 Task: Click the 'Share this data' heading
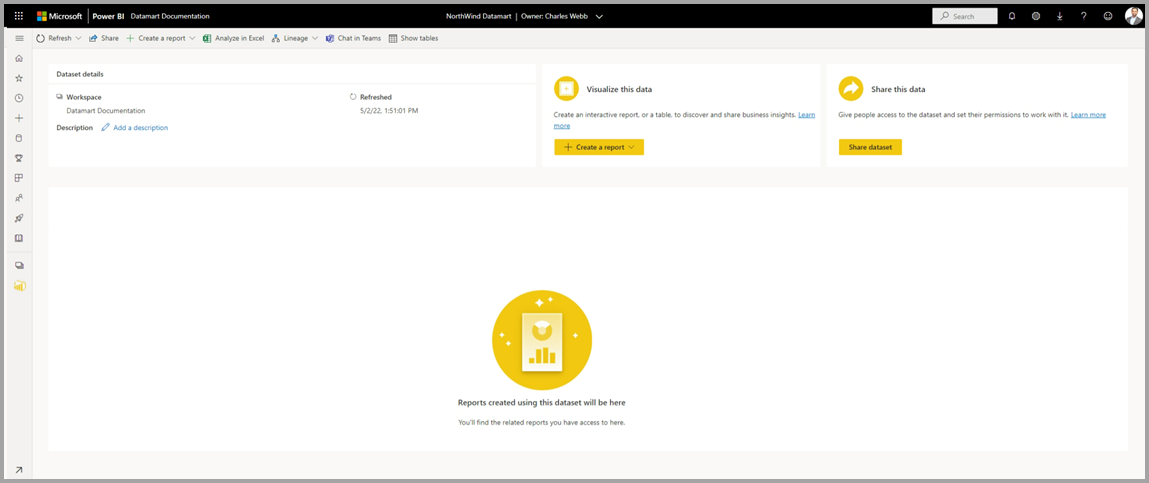898,89
